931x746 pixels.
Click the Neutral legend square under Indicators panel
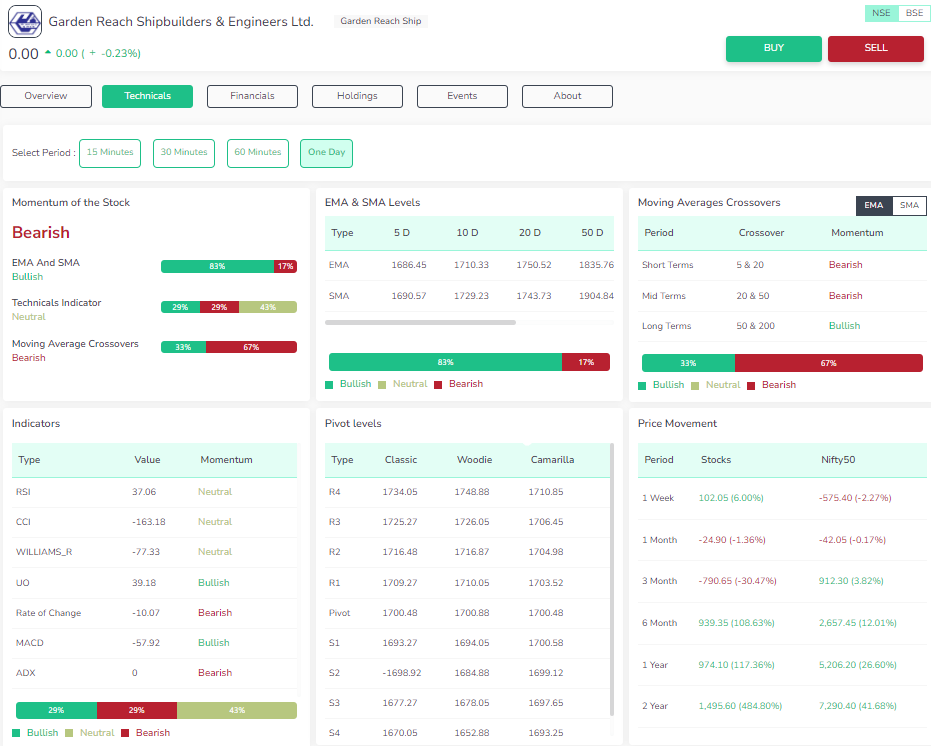(69, 733)
